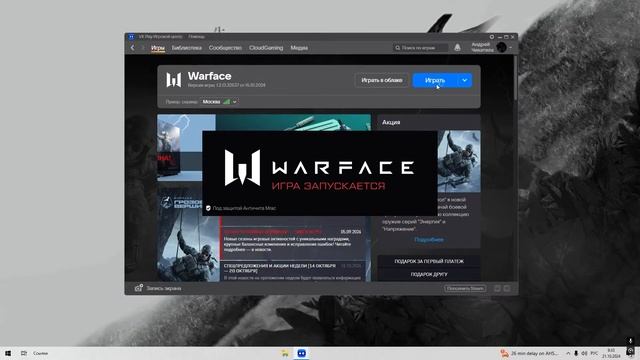Go back with the navigation arrow
The height and width of the screenshot is (360, 640).
click(133, 48)
